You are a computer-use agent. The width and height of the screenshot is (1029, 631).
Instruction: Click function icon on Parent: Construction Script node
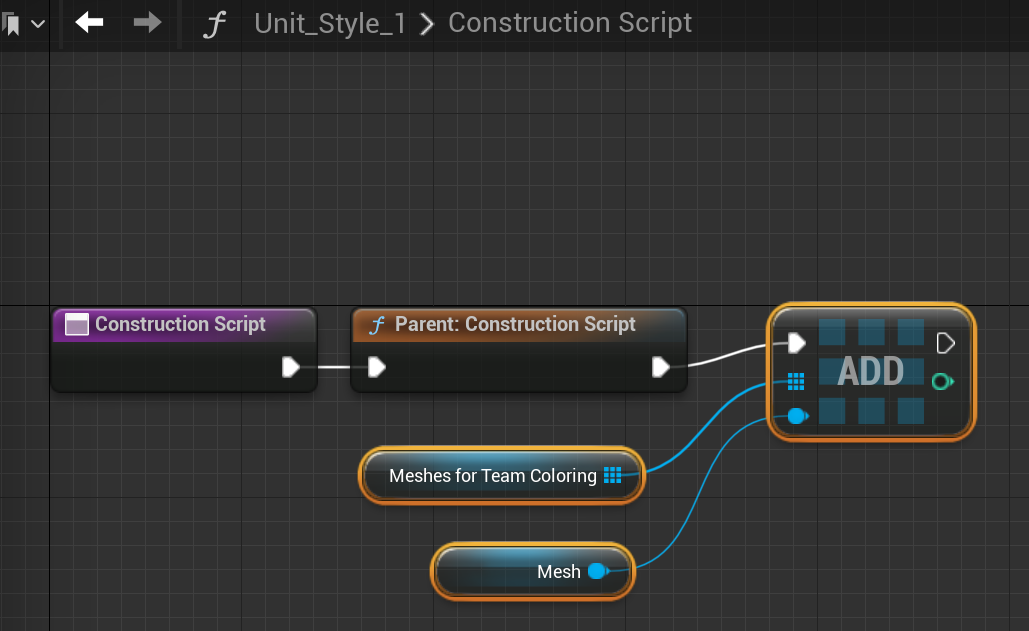click(x=377, y=325)
